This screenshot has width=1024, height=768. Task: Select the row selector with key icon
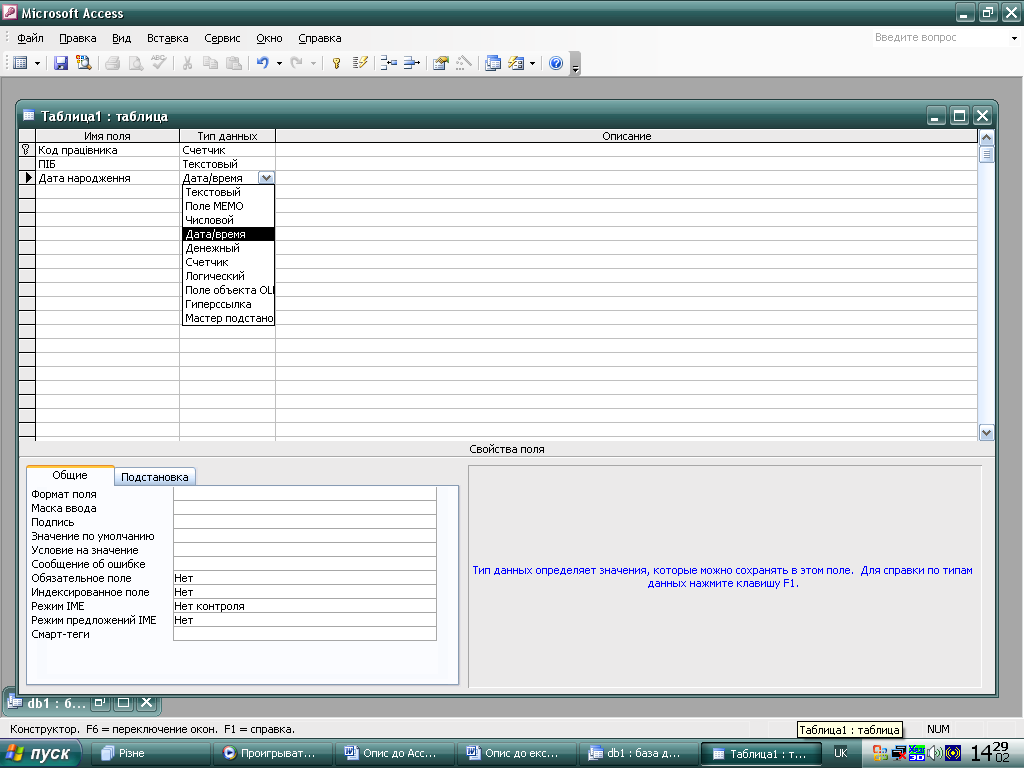(27, 150)
